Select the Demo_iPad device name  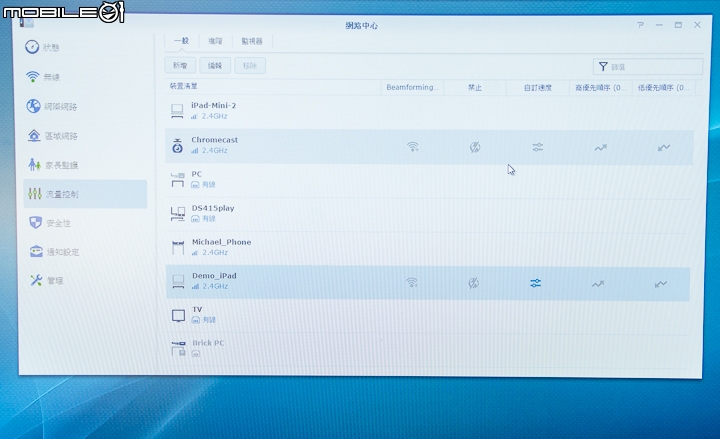tap(214, 276)
